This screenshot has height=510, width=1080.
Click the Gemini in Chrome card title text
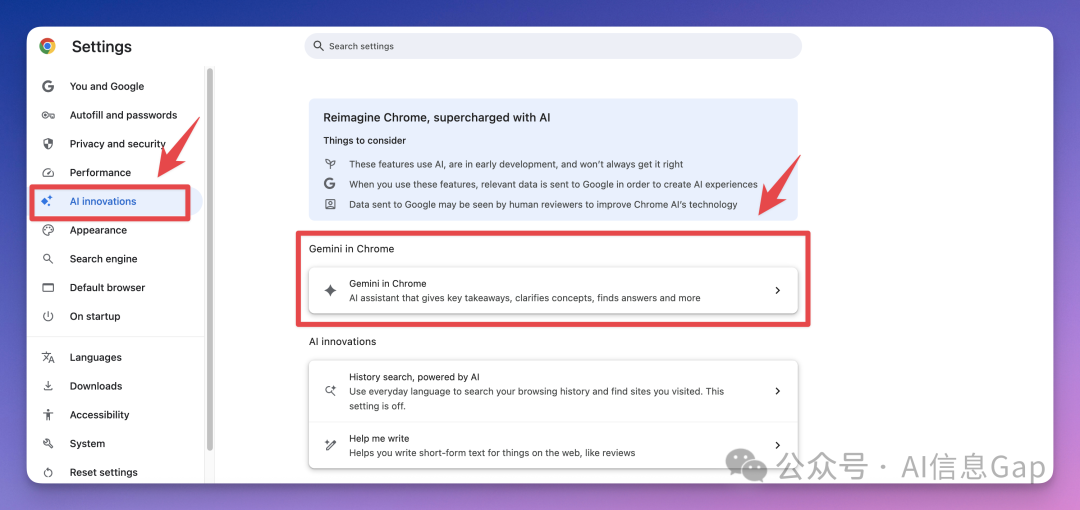[388, 283]
